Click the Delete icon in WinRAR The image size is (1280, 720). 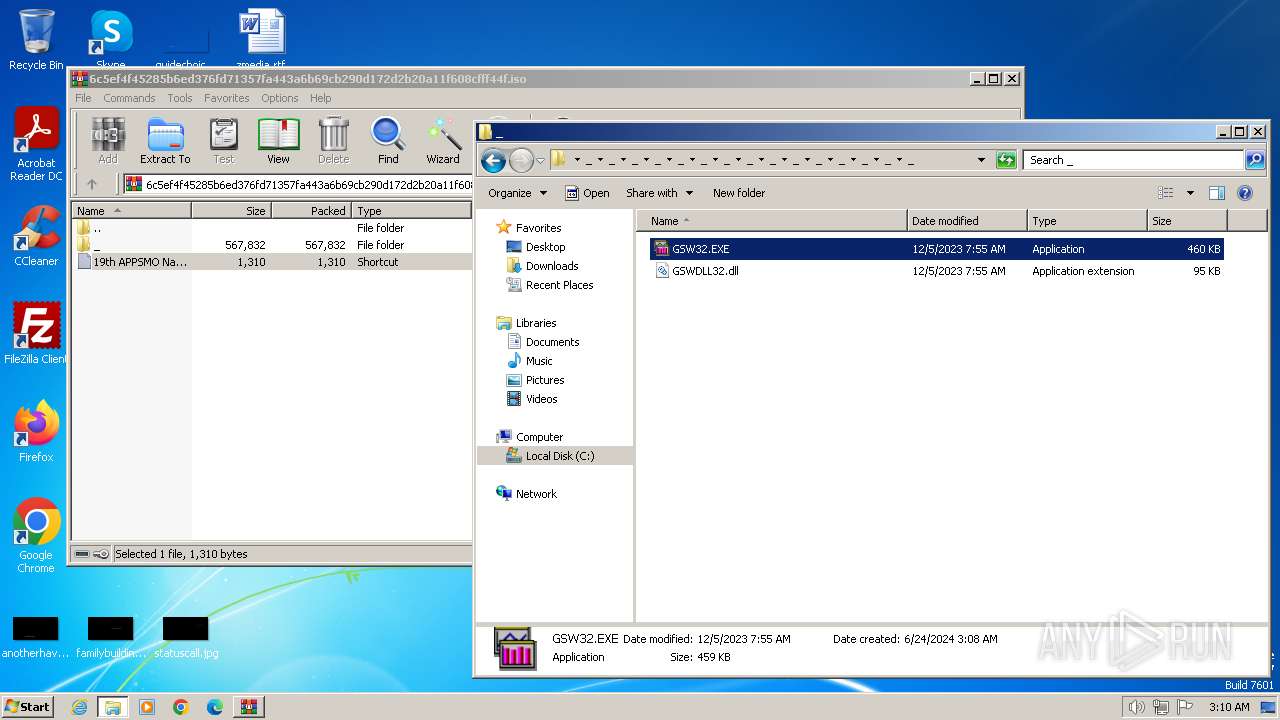point(333,140)
